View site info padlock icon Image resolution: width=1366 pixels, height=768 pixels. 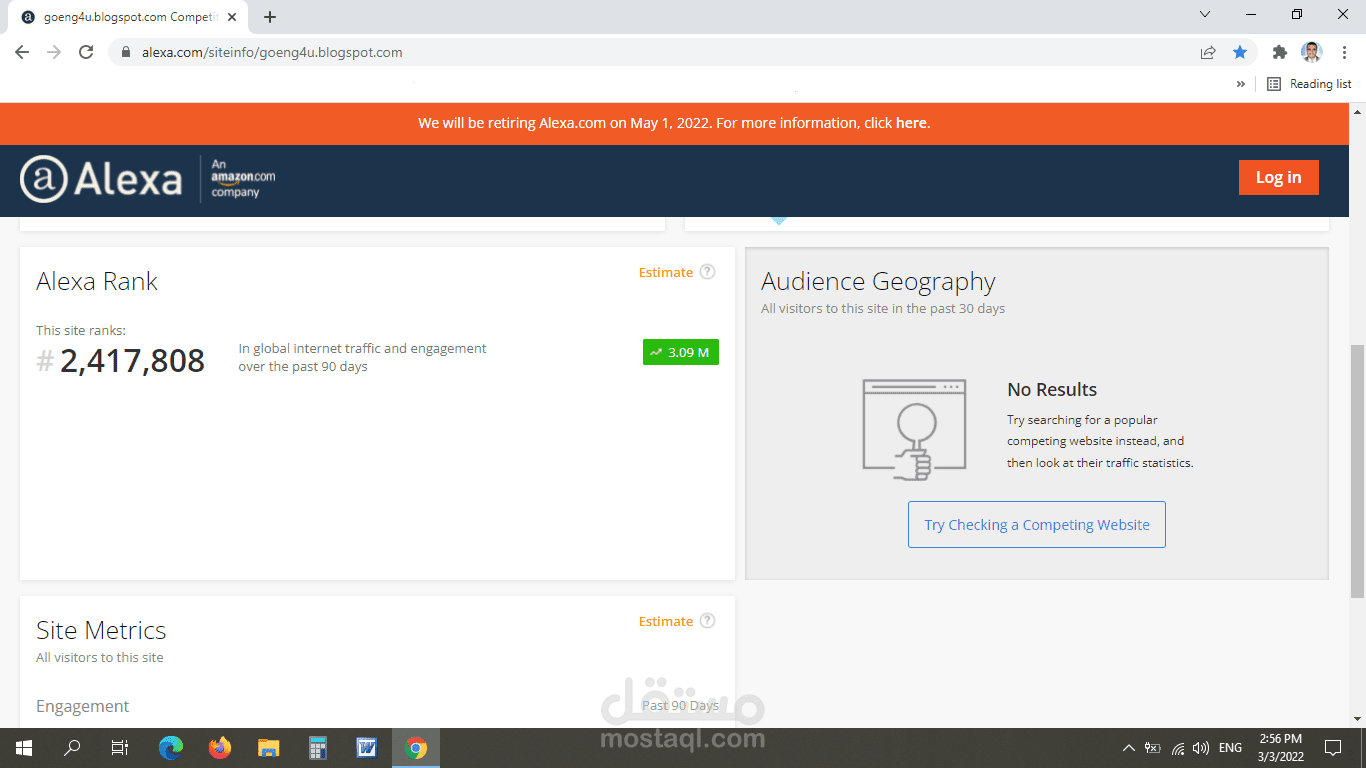click(126, 52)
